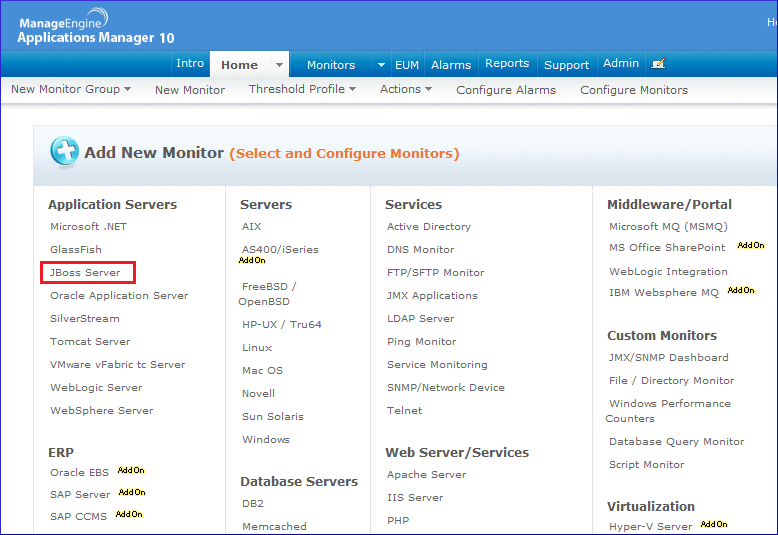Select IIS Server monitor
The image size is (778, 535).
click(x=415, y=498)
